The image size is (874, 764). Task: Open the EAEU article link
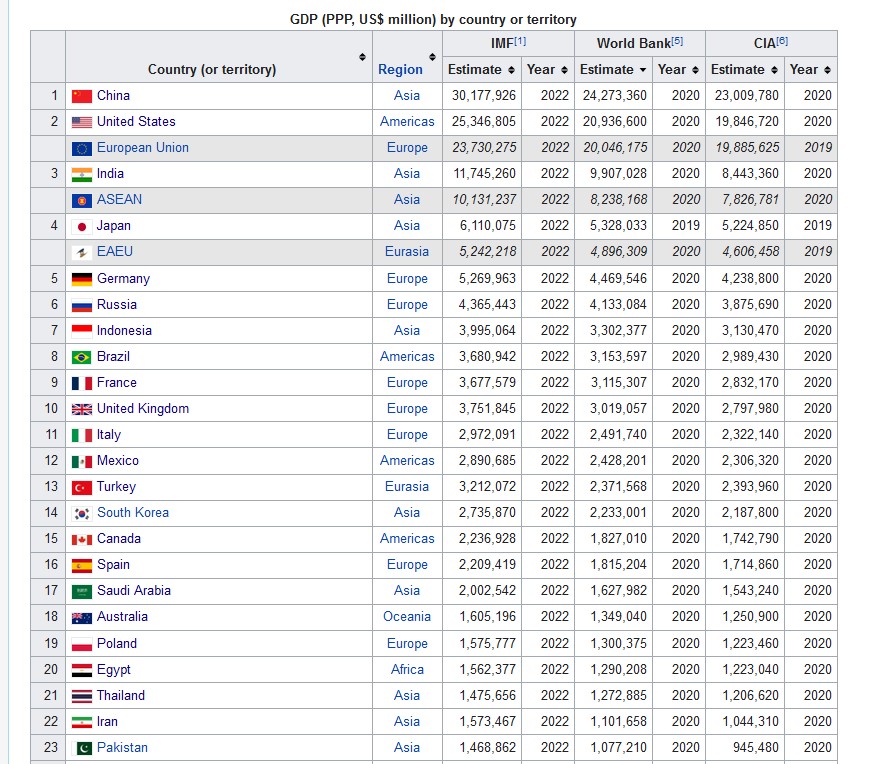coord(115,252)
